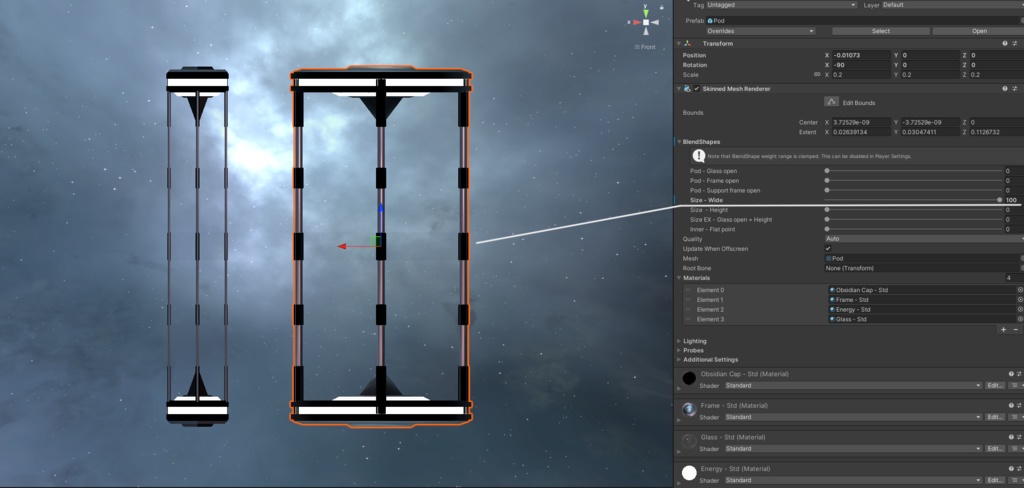
Task: Click the blue move gizmo arrow
Action: point(381,208)
